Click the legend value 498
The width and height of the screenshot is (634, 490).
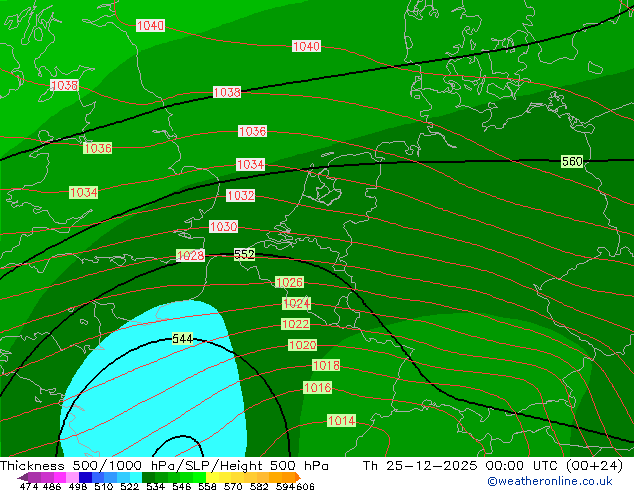(78, 486)
